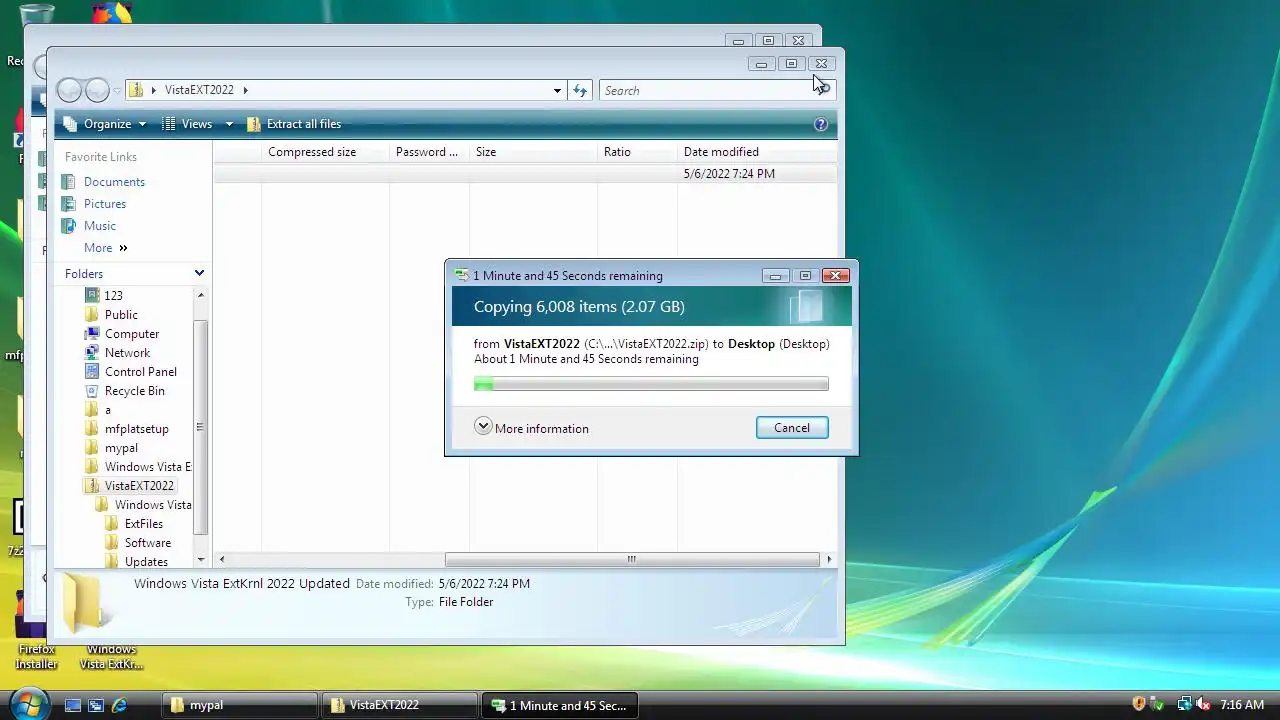
Task: Open the Views dropdown arrow
Action: click(x=229, y=124)
